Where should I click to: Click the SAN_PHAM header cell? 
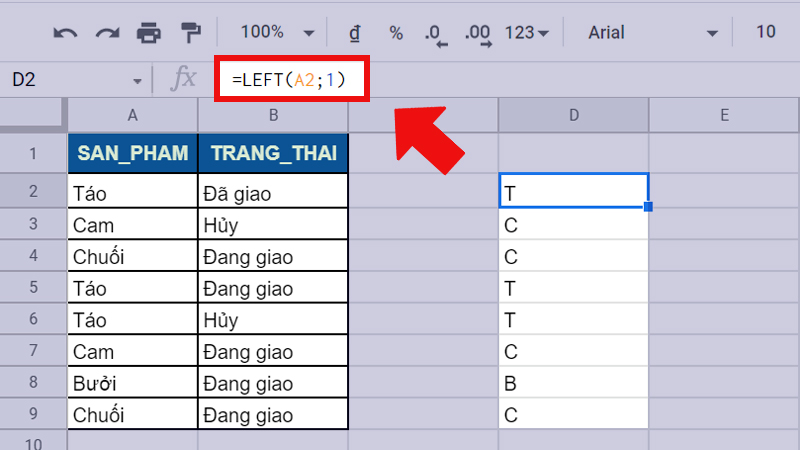pyautogui.click(x=133, y=154)
